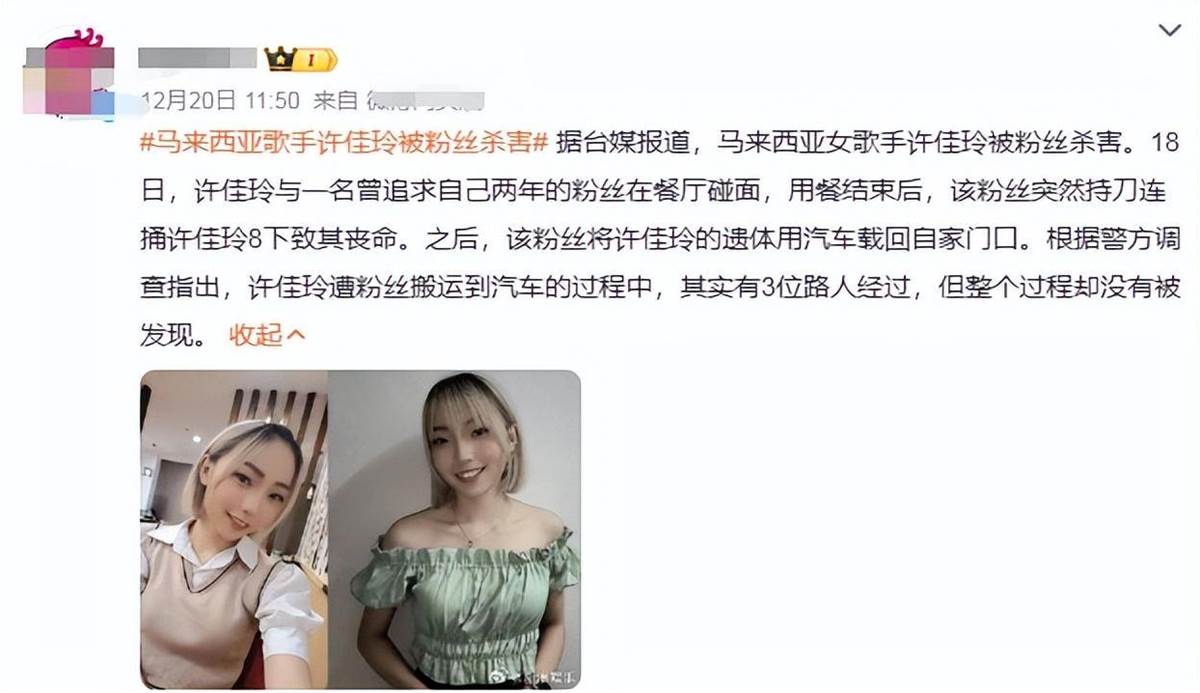Collapse the post with 收起
Viewport: 1200px width, 693px height.
click(x=257, y=335)
